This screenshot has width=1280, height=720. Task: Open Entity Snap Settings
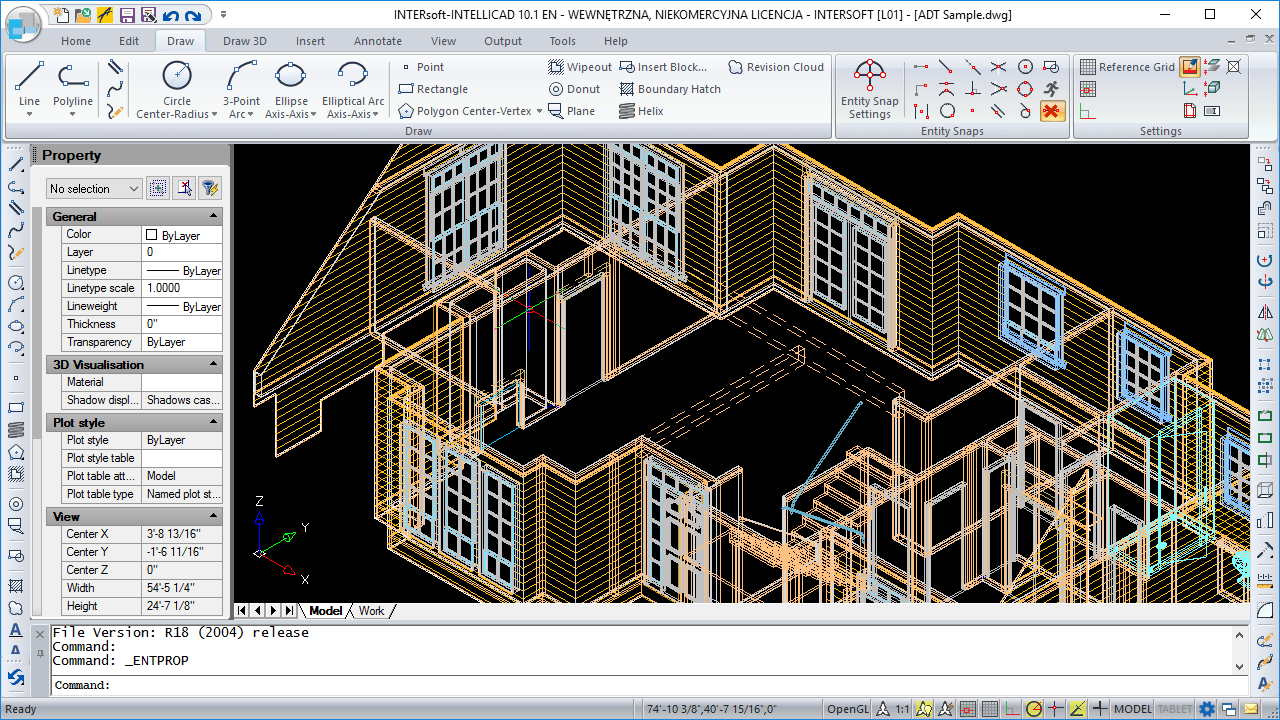(x=869, y=89)
